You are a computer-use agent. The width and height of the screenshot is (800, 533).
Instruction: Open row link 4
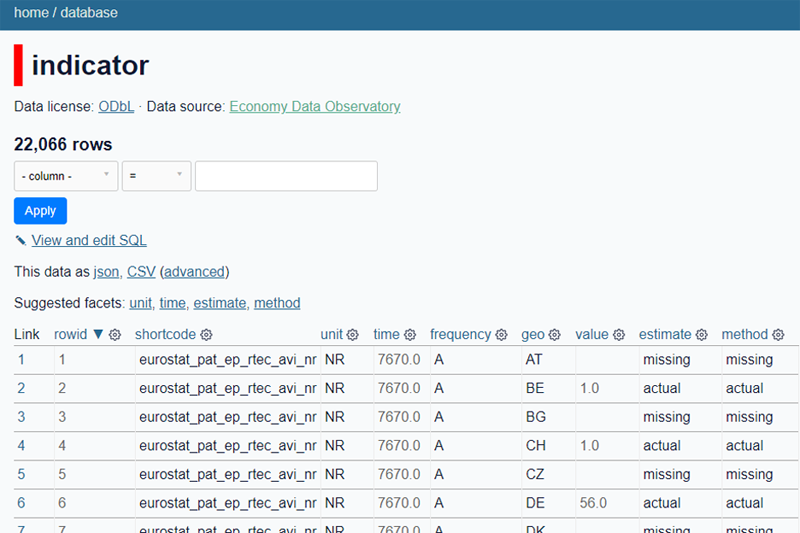(x=21, y=446)
